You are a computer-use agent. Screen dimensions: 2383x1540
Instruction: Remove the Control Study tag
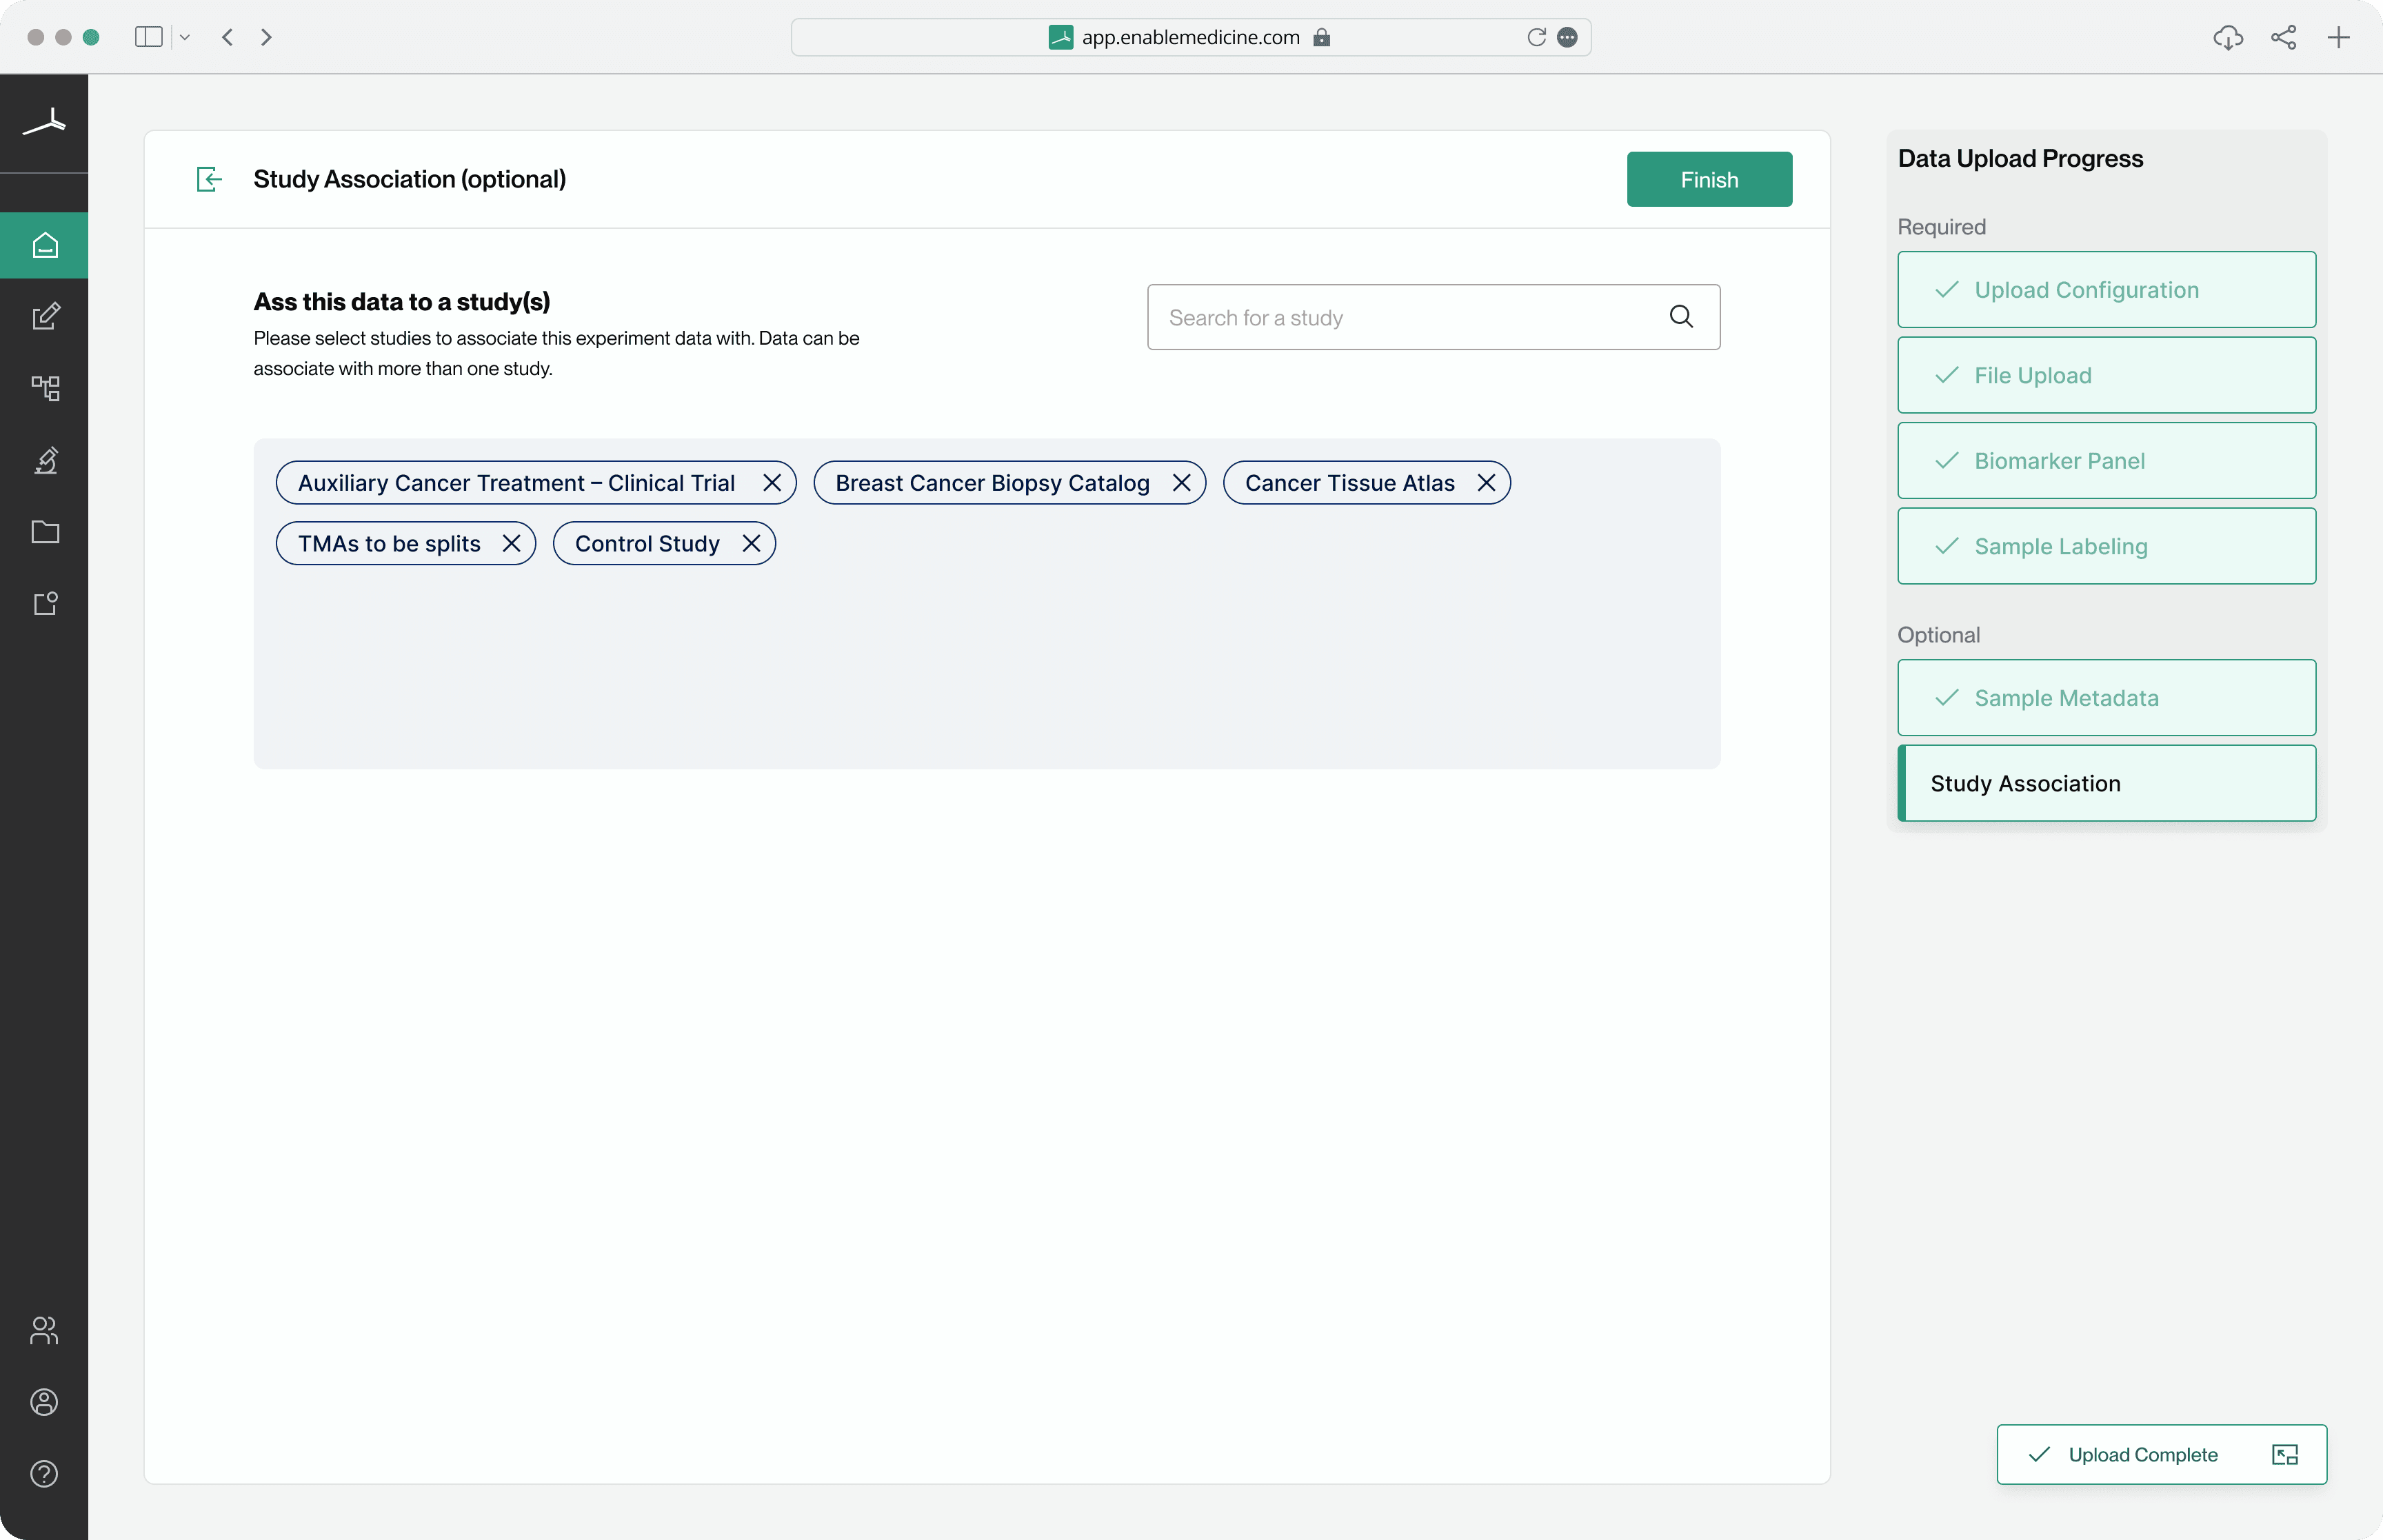click(x=751, y=543)
